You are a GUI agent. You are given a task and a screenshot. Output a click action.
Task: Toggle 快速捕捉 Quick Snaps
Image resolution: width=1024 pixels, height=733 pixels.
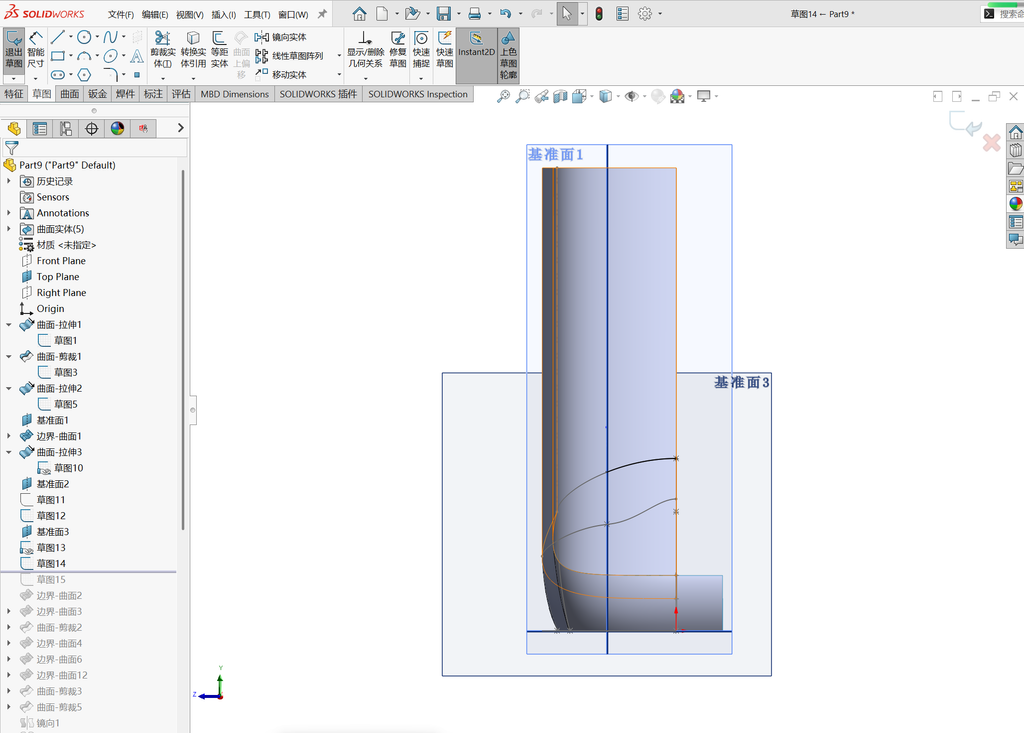pos(421,50)
